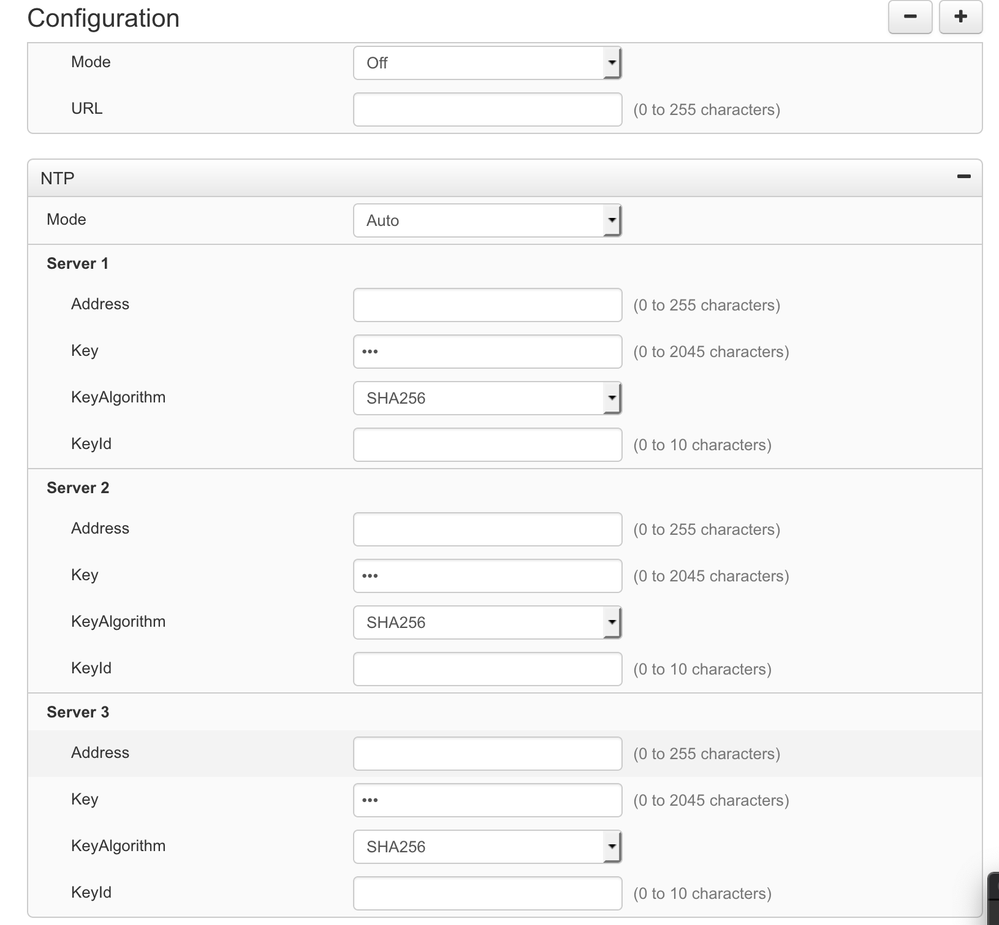
Task: Focus the Server 1 Address field
Action: (487, 305)
